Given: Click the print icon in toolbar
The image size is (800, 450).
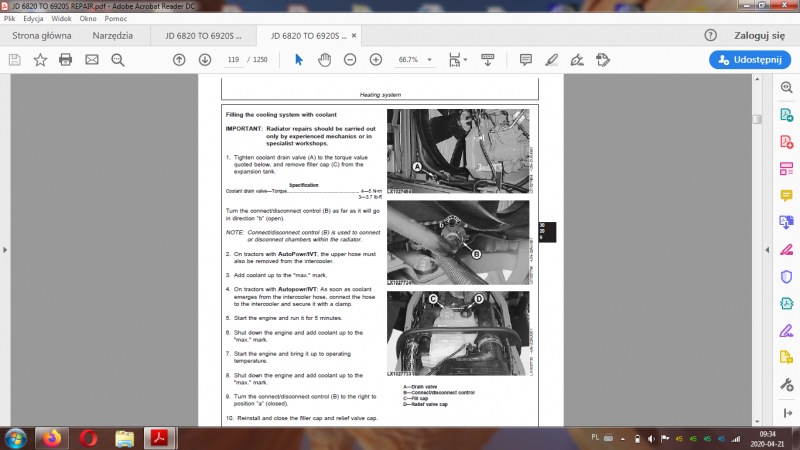Looking at the screenshot, I should click(x=66, y=60).
